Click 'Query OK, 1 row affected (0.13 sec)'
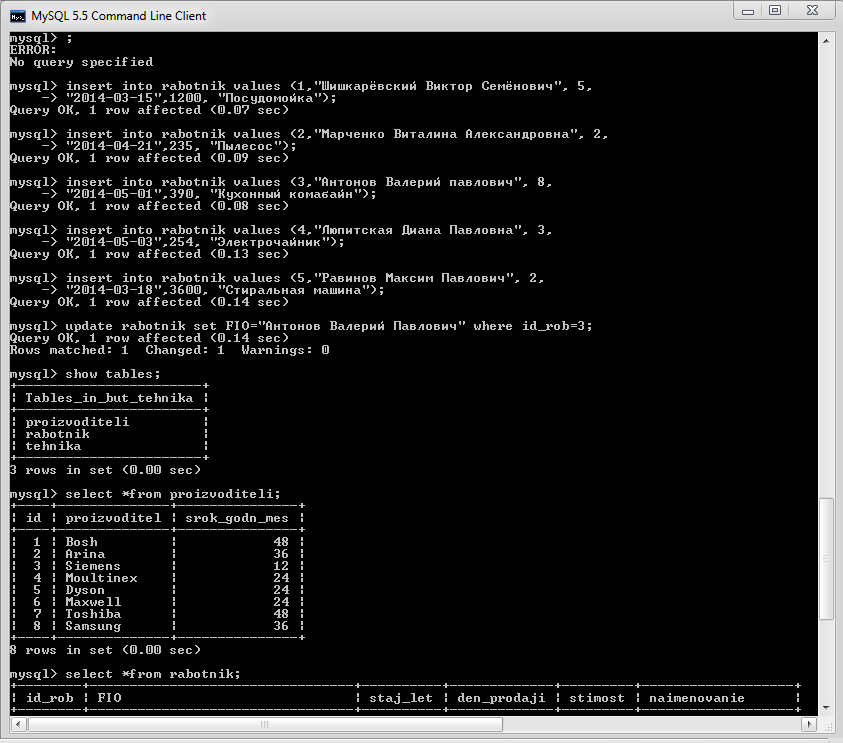This screenshot has width=843, height=743. (149, 254)
